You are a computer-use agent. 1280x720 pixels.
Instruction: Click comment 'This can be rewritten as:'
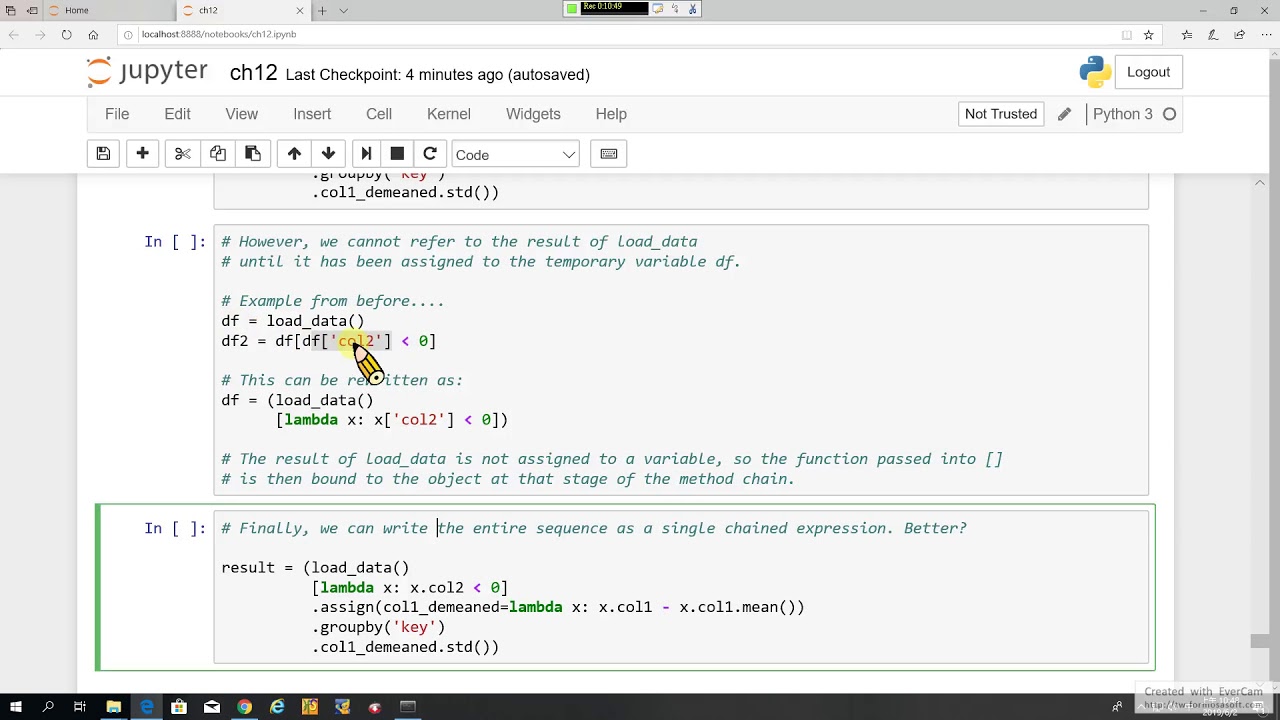tap(342, 380)
